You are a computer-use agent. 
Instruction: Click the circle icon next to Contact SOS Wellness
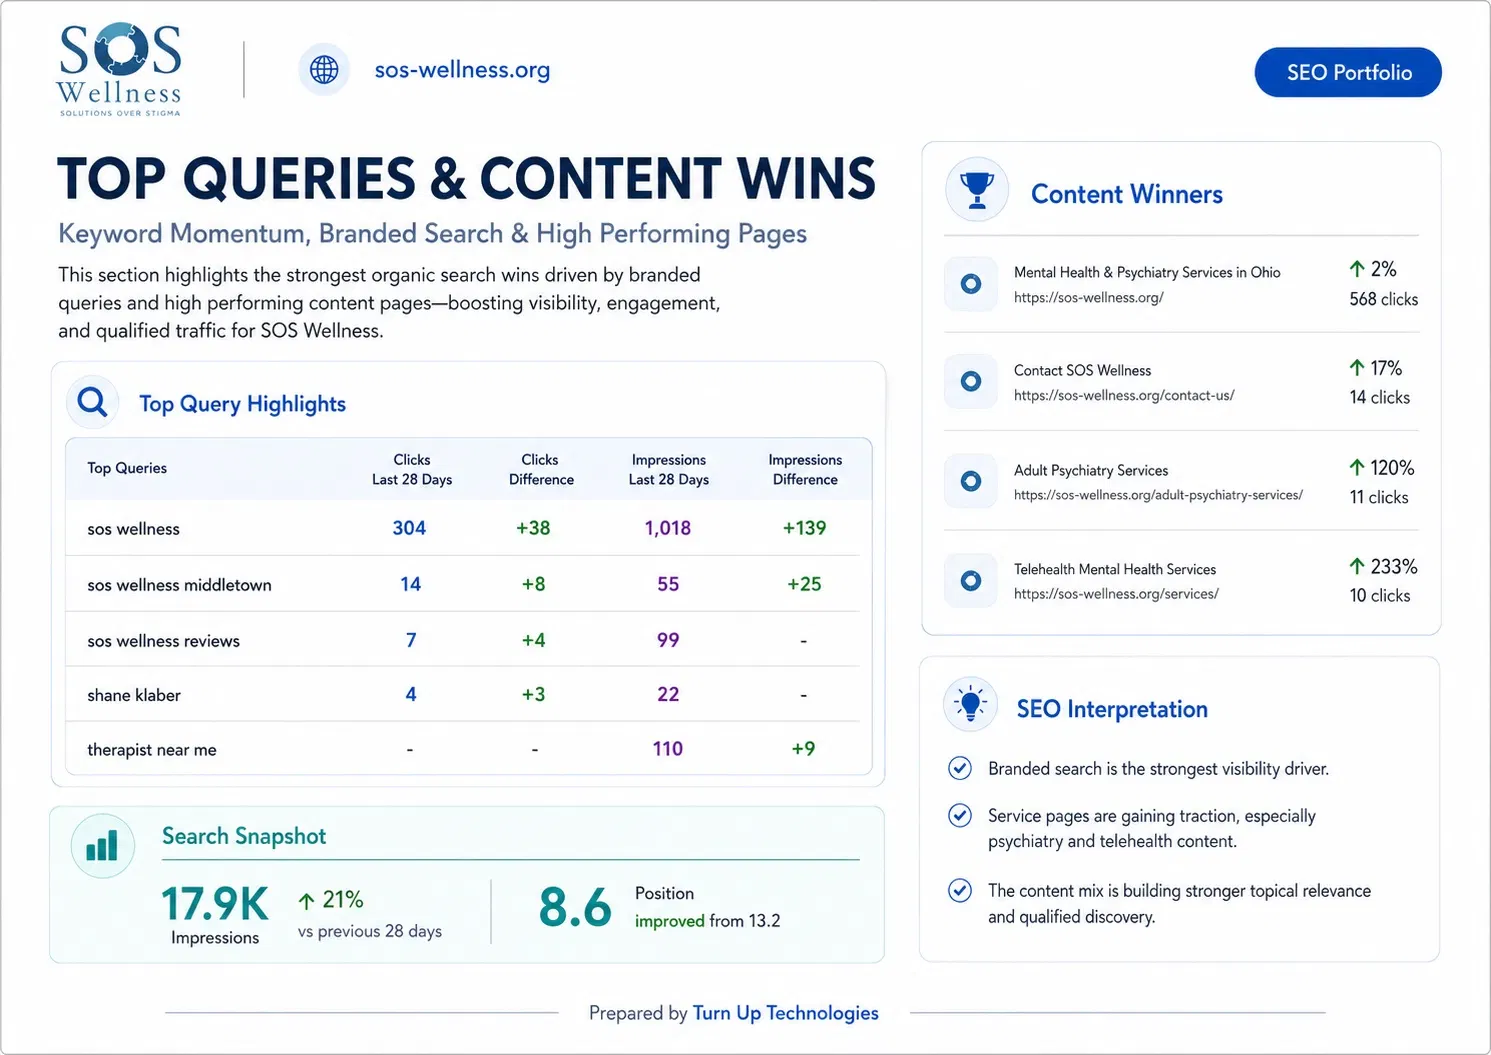point(971,381)
